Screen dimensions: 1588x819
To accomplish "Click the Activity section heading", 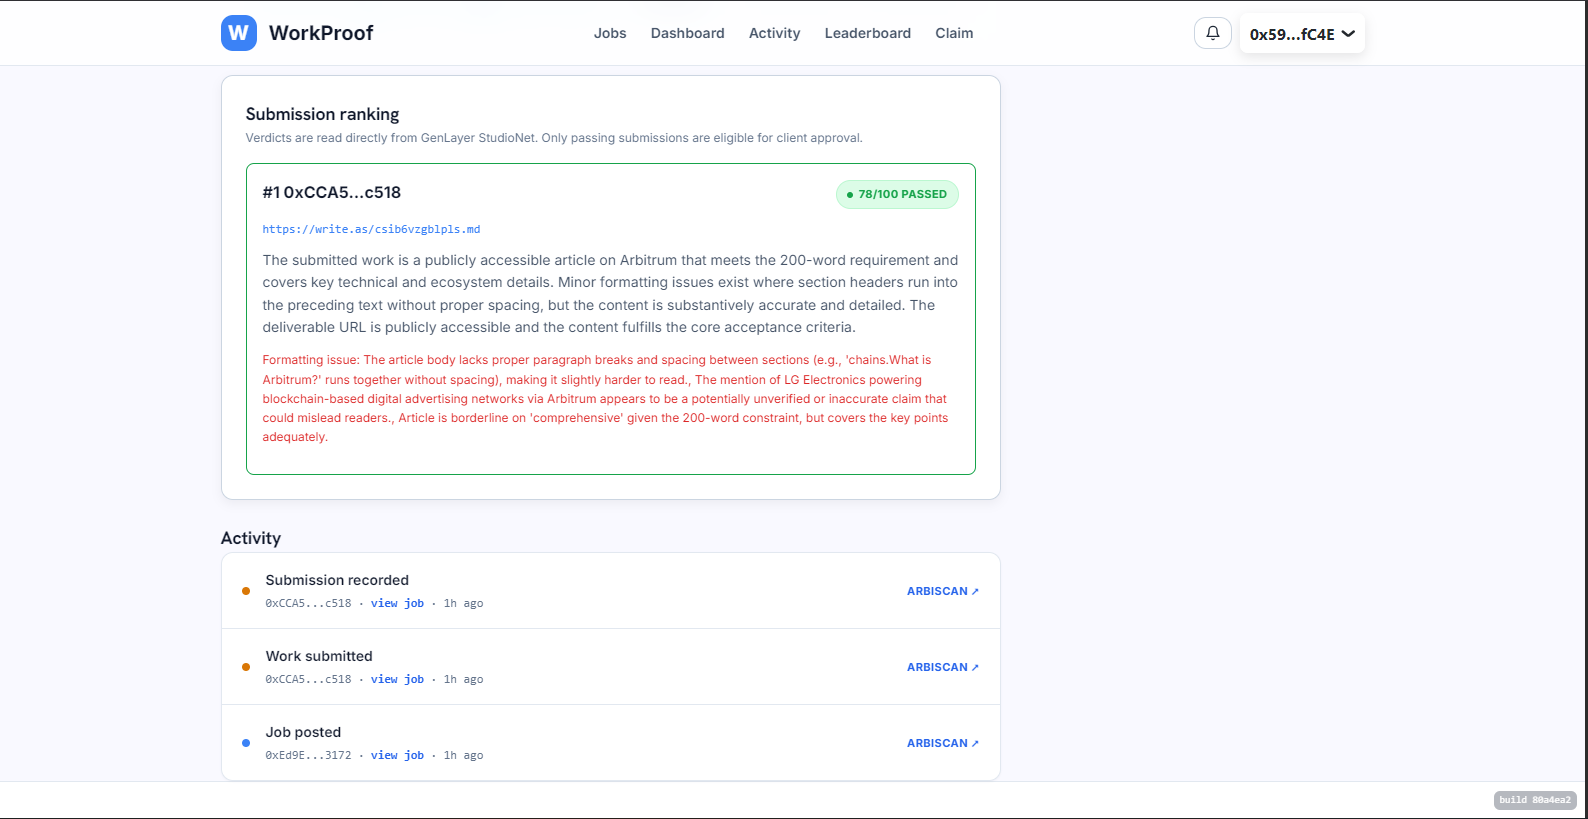I will click(x=251, y=538).
